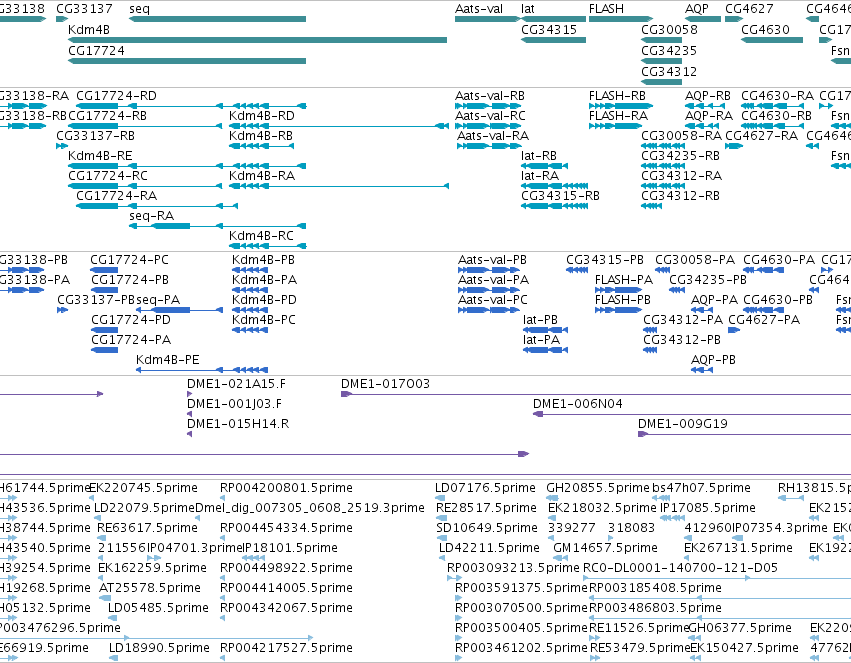Select transcript CG4627-RA
Image resolution: width=851 pixels, height=663 pixels.
point(734,146)
